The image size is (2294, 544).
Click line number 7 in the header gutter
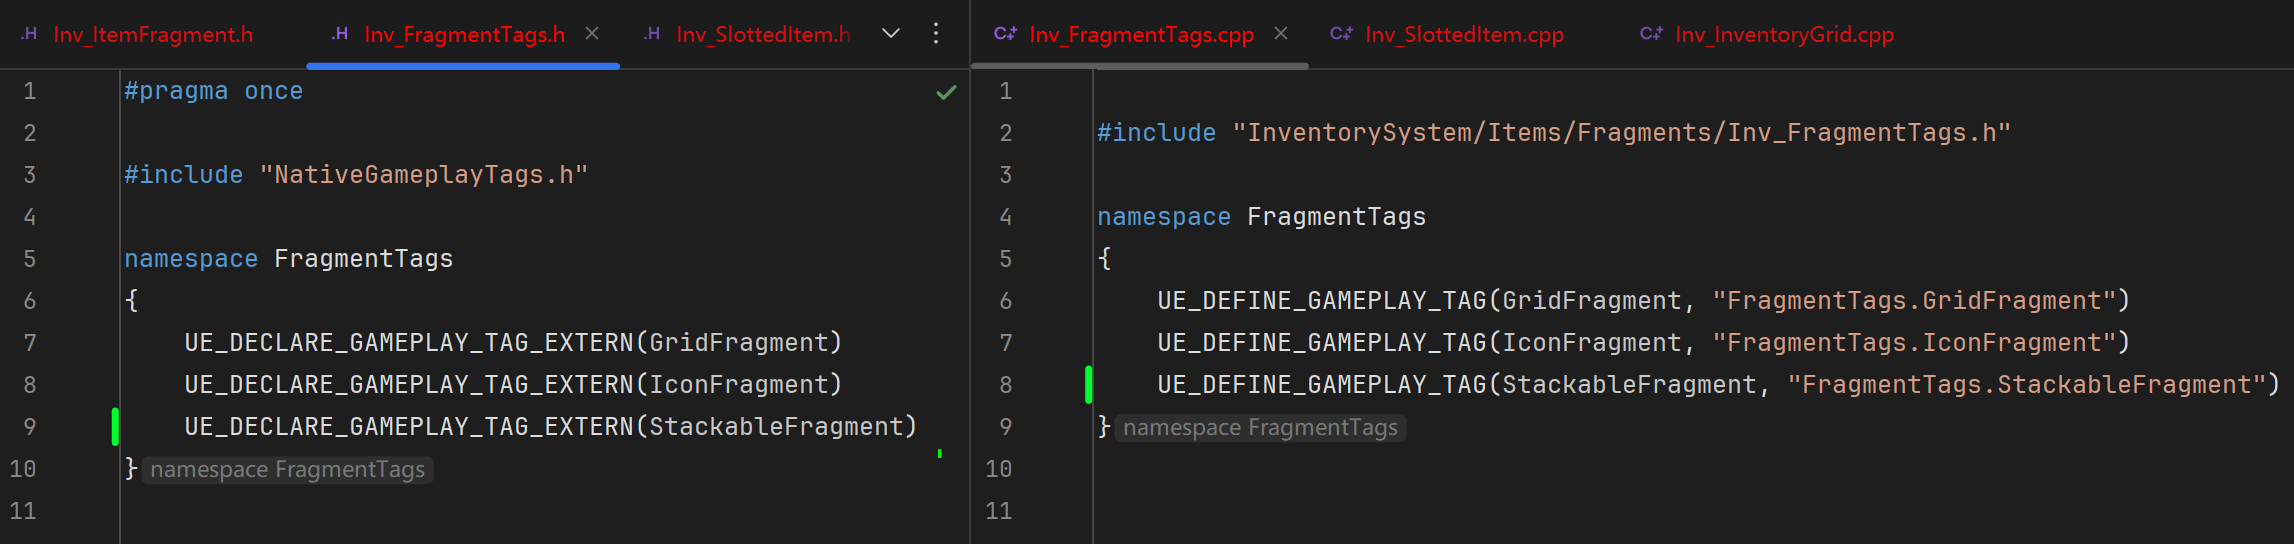tap(30, 343)
